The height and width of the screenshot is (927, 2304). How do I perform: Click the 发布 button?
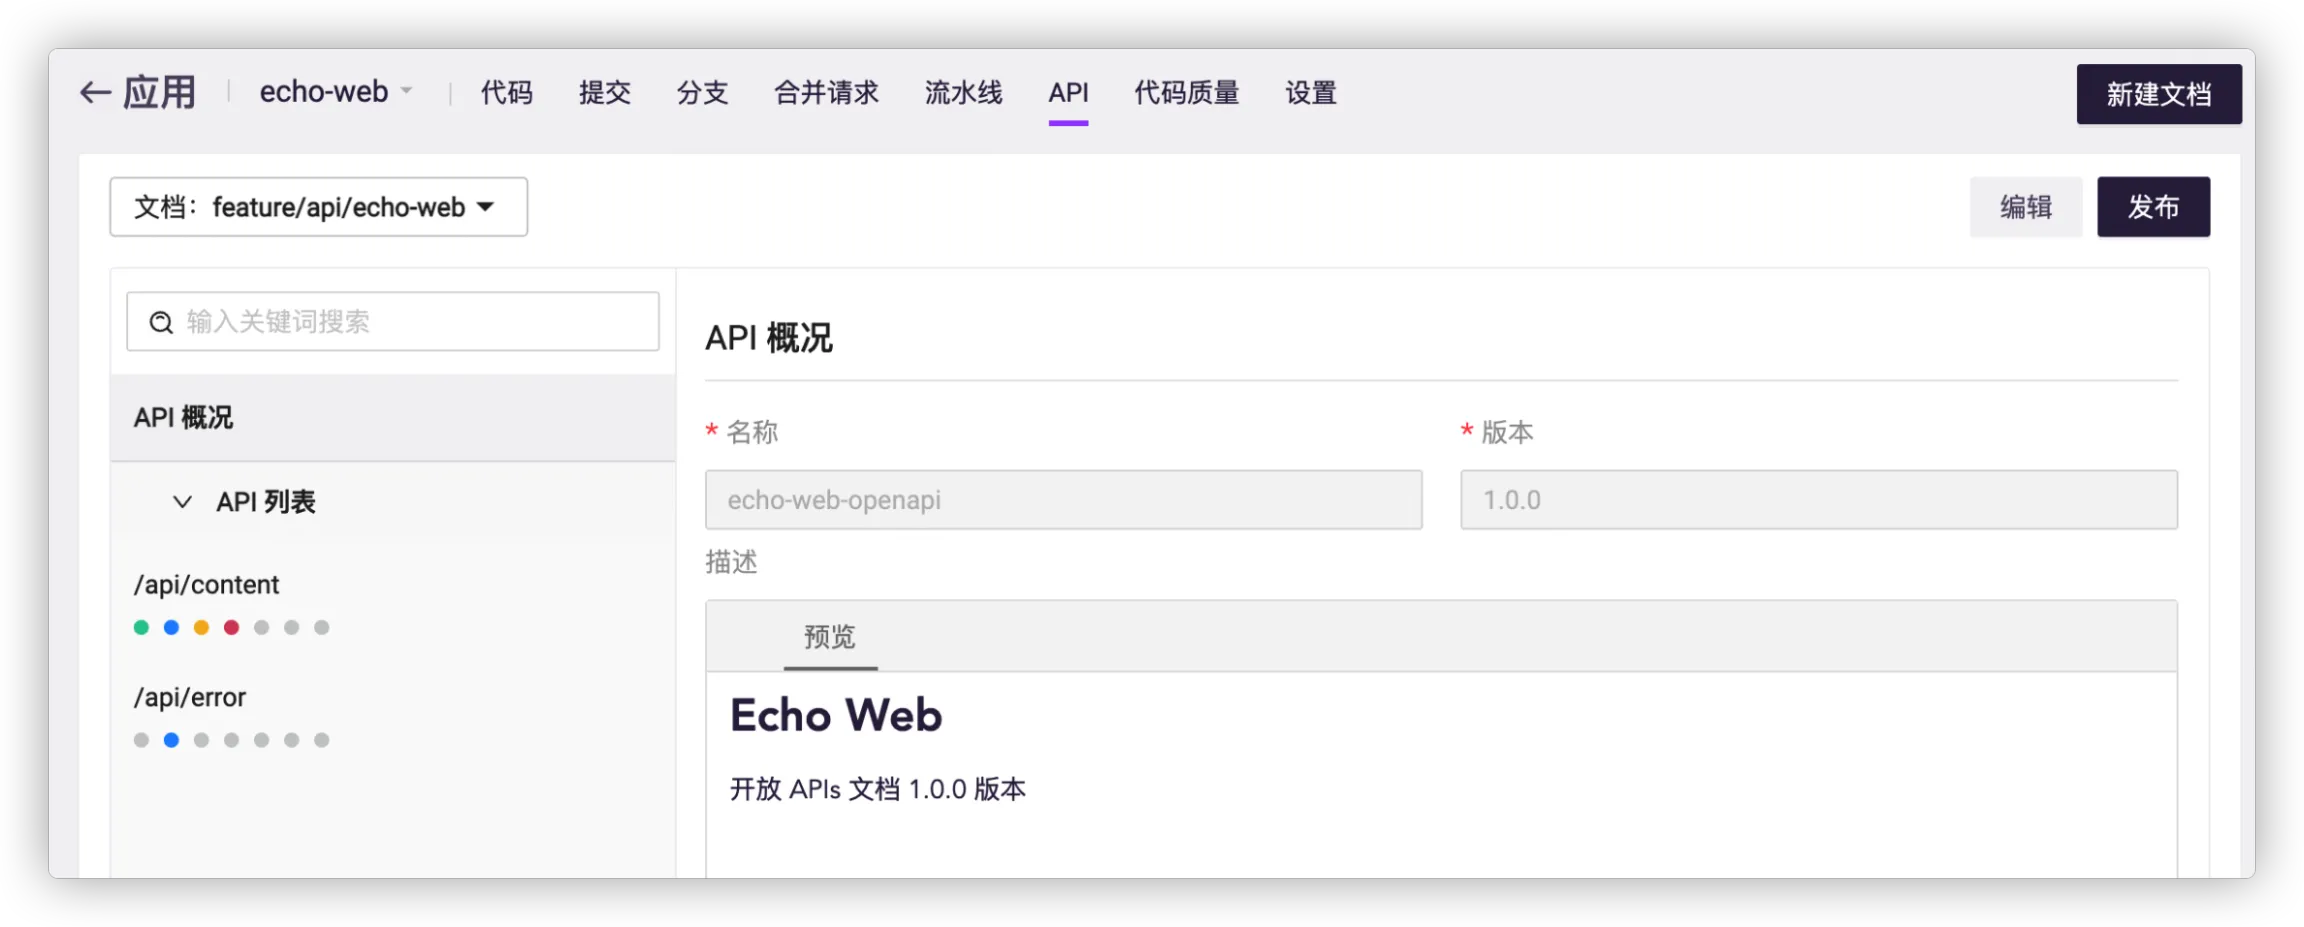(2152, 207)
